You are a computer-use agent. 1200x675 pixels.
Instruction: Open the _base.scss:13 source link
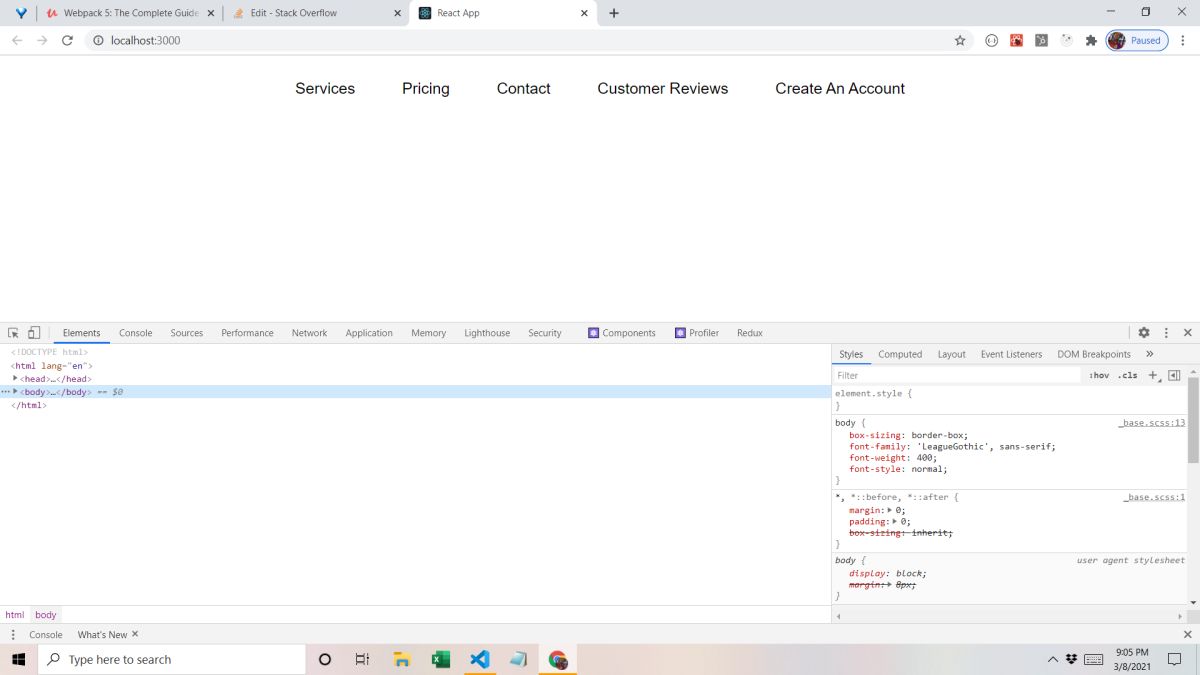[1152, 423]
